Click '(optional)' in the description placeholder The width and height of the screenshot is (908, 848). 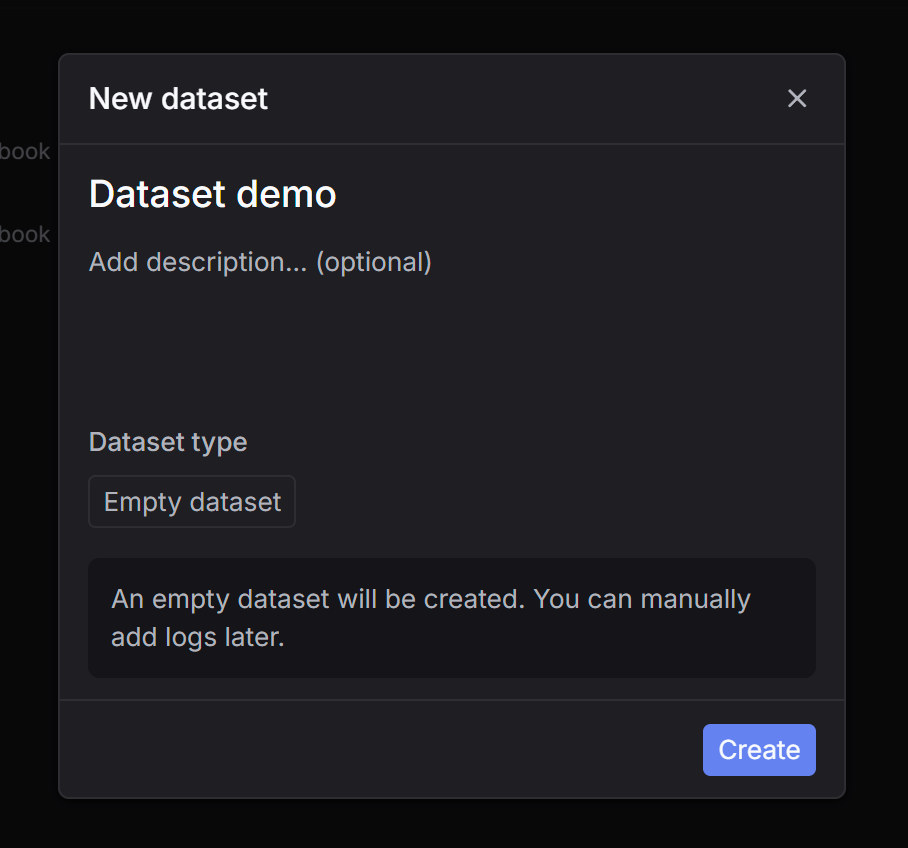[374, 262]
